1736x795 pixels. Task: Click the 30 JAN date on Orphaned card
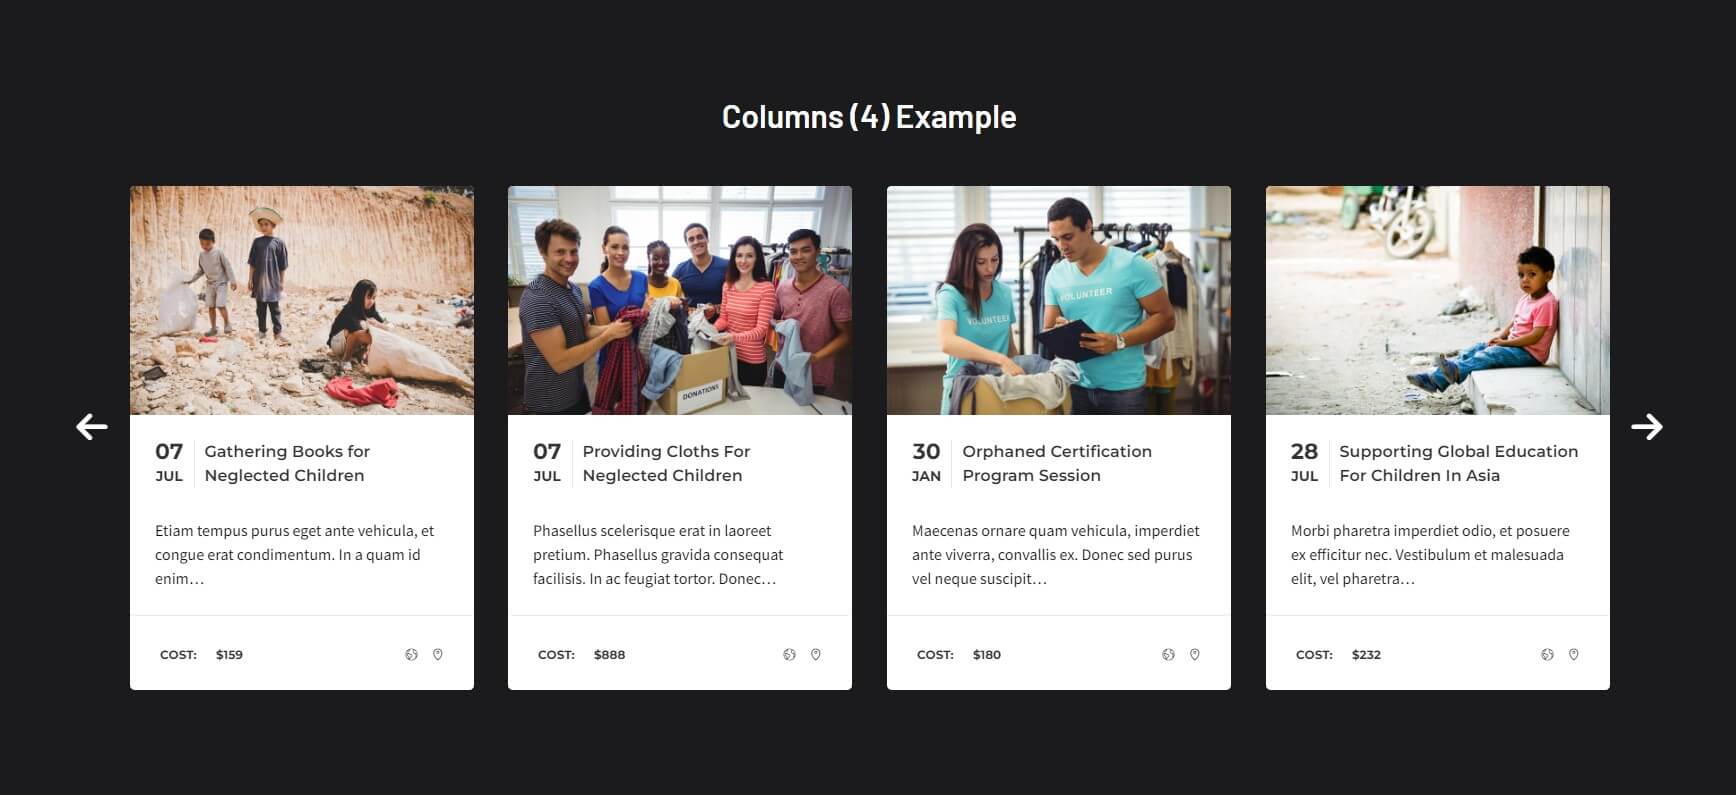[x=926, y=463]
